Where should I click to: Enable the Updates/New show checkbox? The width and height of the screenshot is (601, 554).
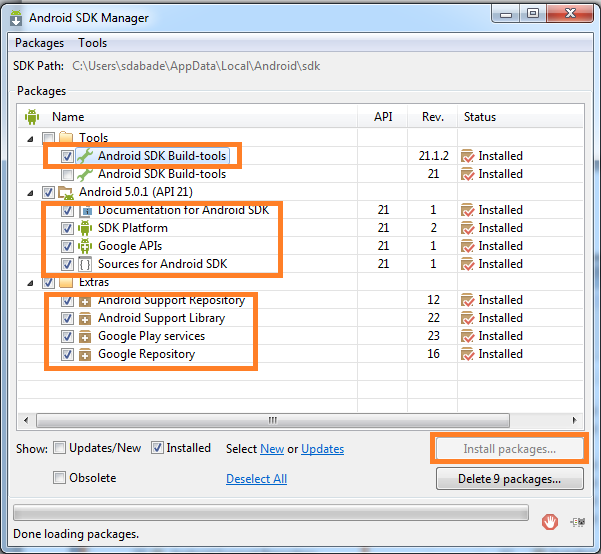(59, 448)
